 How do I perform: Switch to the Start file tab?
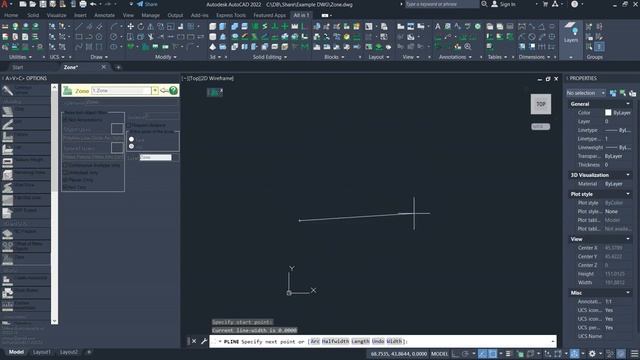click(18, 67)
